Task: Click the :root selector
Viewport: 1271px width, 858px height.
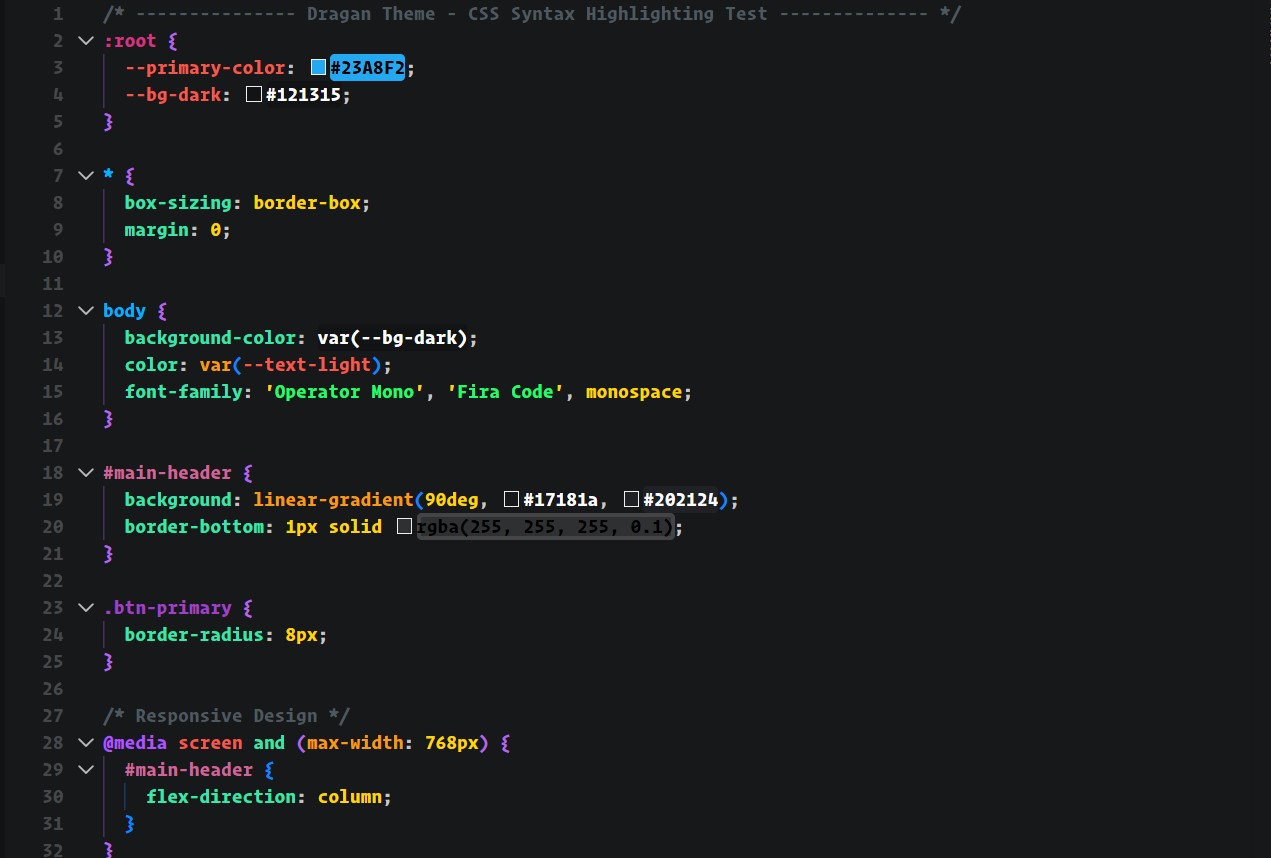Action: (x=130, y=41)
